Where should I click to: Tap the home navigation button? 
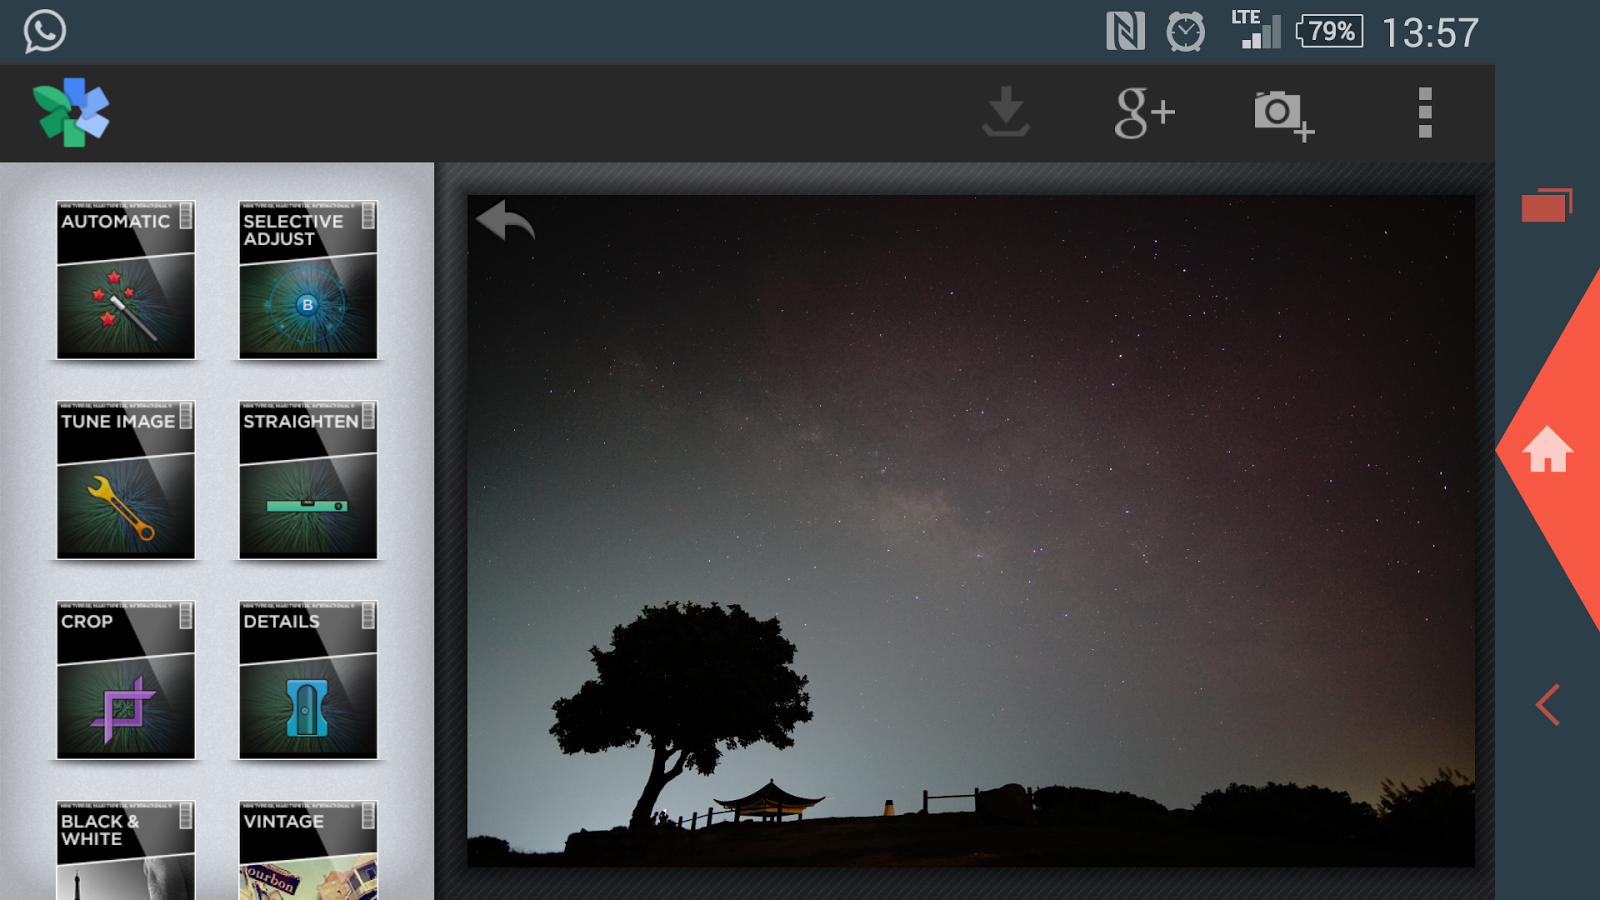pos(1547,449)
